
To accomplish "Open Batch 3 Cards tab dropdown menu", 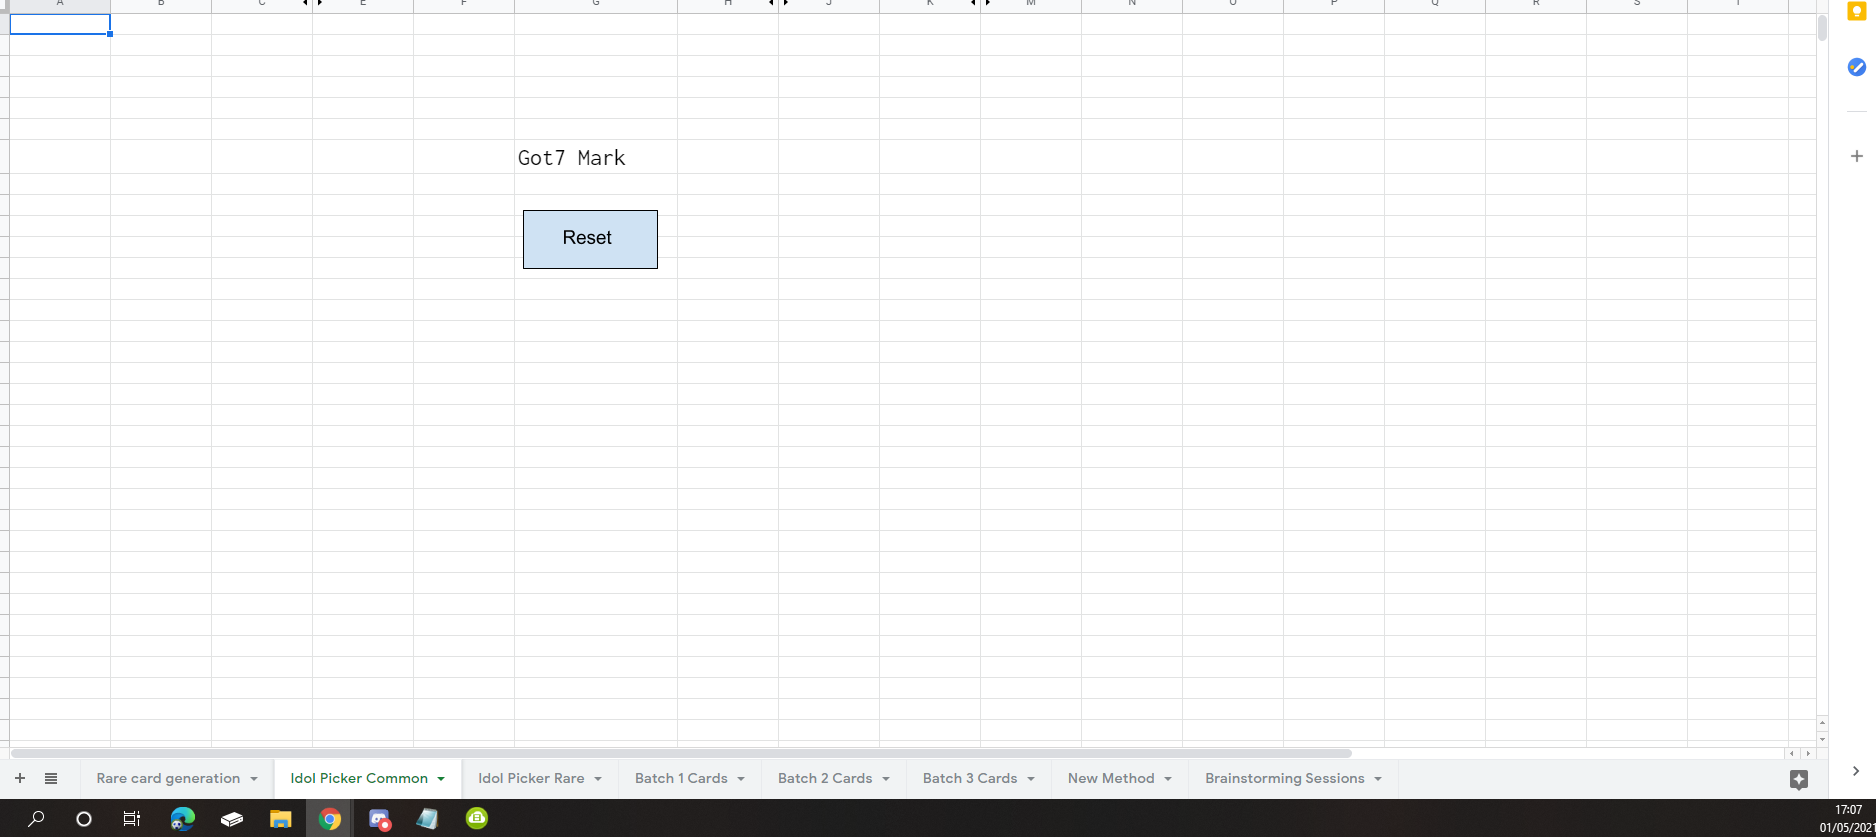I will (x=1031, y=779).
